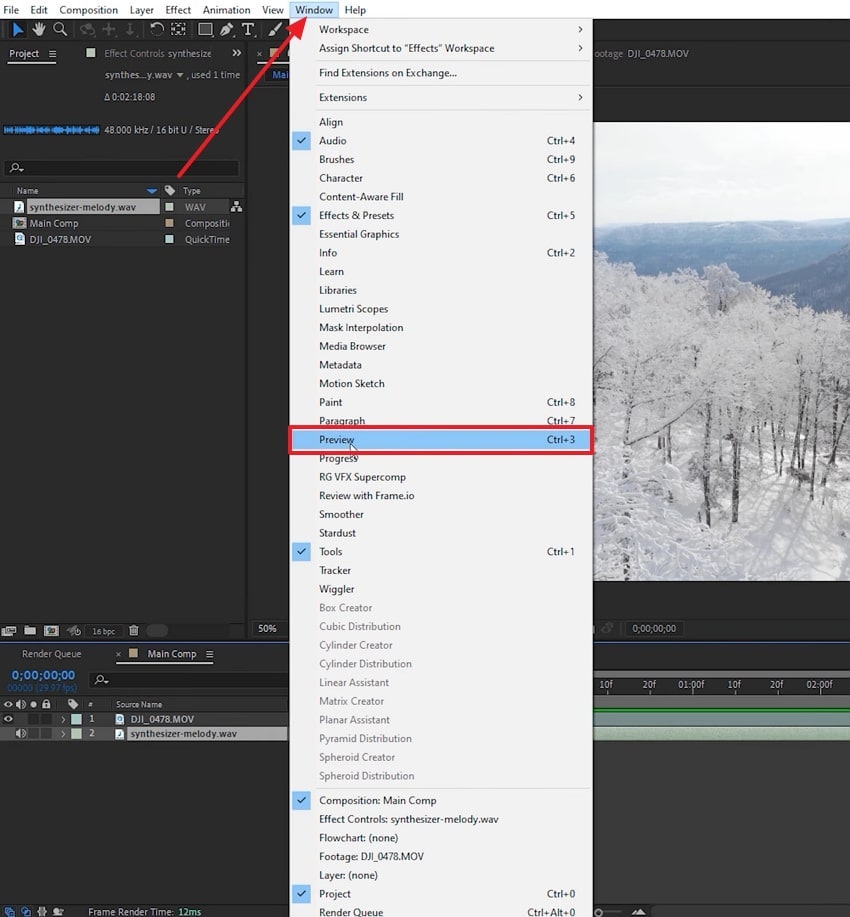850x917 pixels.
Task: Select the Type tool
Action: tap(248, 29)
